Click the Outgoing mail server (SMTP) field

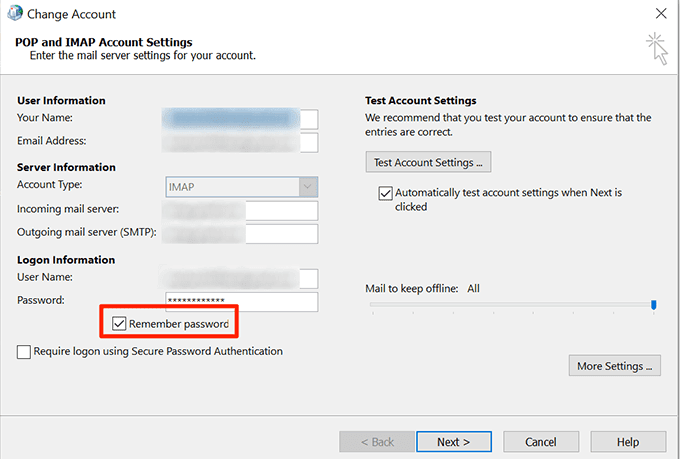click(x=241, y=233)
